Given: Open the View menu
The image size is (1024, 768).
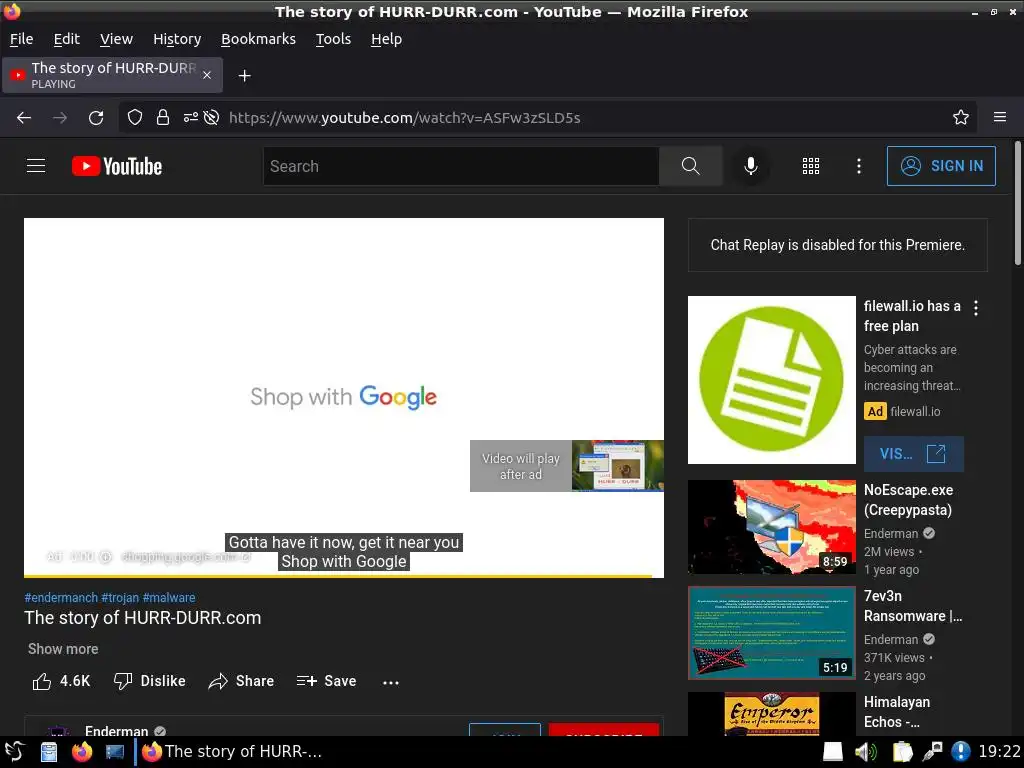Looking at the screenshot, I should (x=116, y=39).
